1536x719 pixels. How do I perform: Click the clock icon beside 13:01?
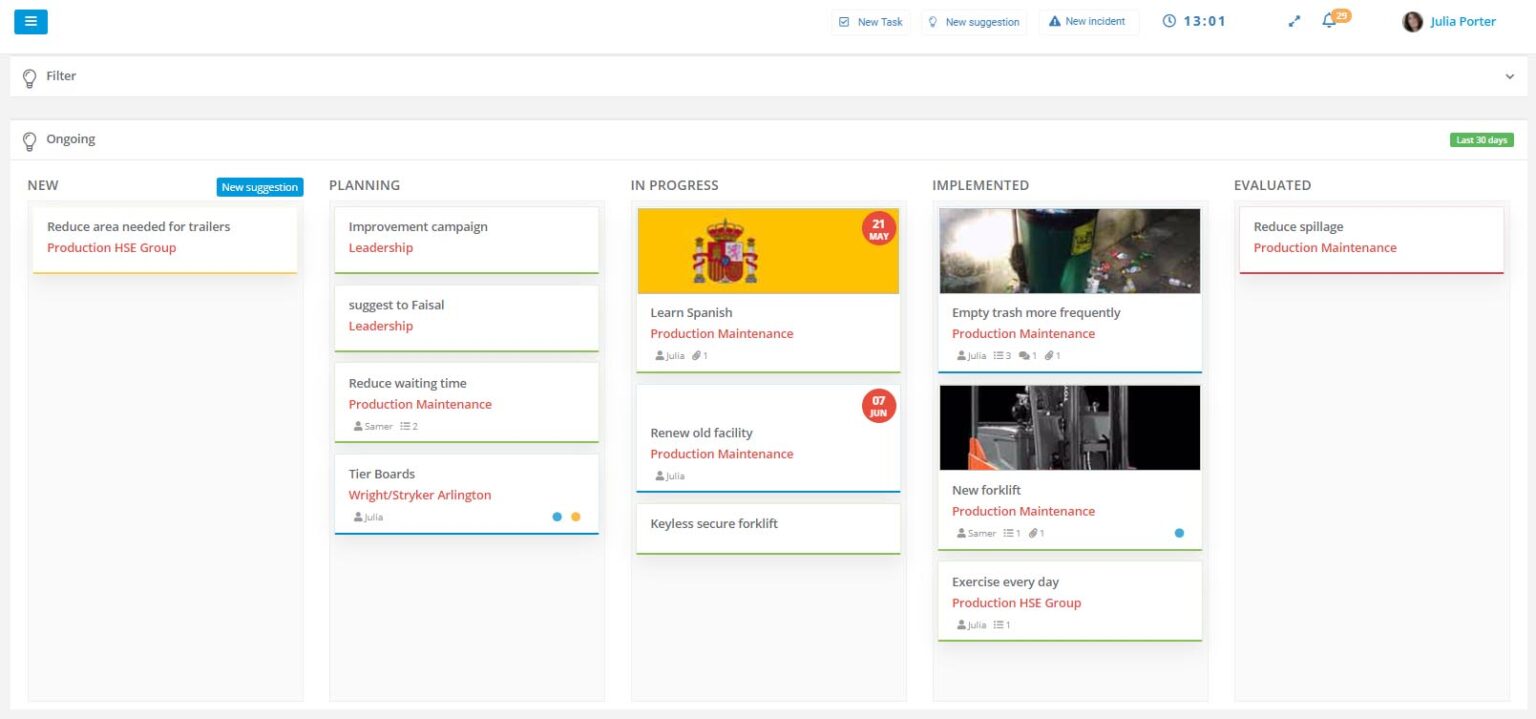pyautogui.click(x=1170, y=20)
